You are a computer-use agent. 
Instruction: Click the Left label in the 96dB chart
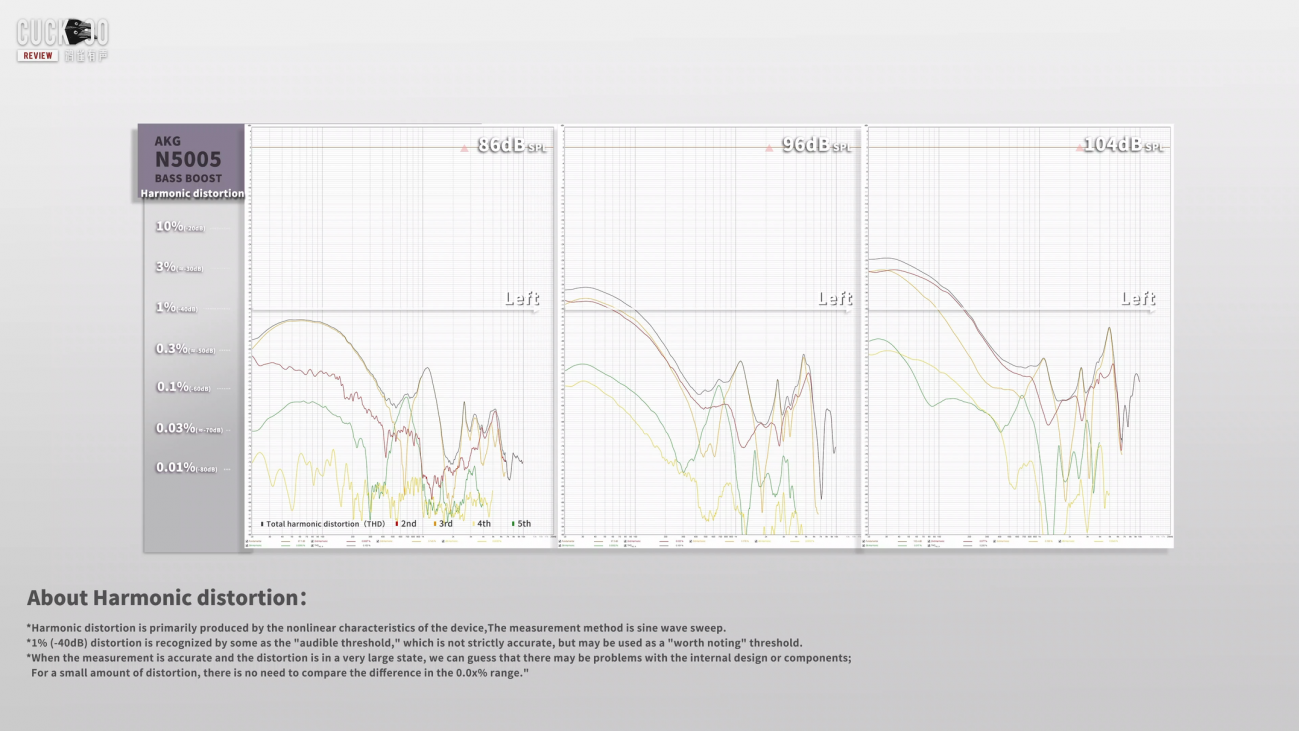(834, 298)
